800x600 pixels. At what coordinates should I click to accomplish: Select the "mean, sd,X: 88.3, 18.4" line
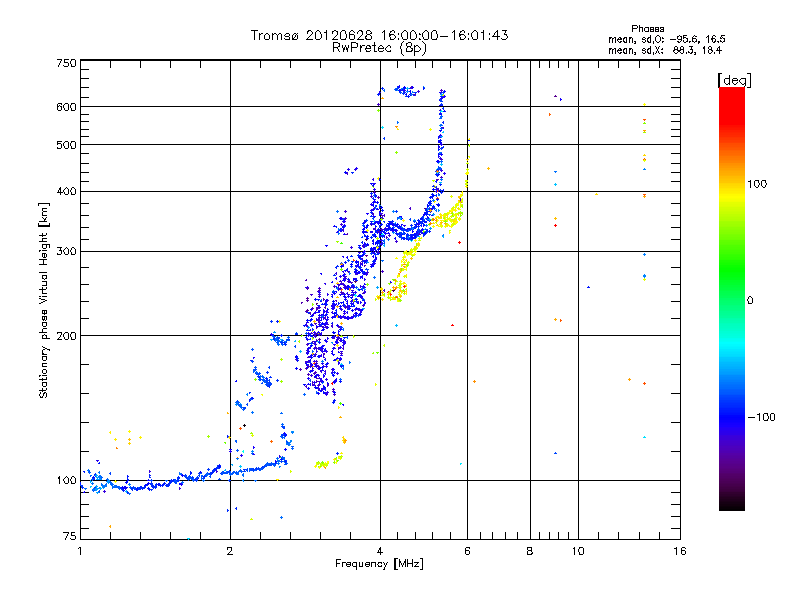point(665,50)
